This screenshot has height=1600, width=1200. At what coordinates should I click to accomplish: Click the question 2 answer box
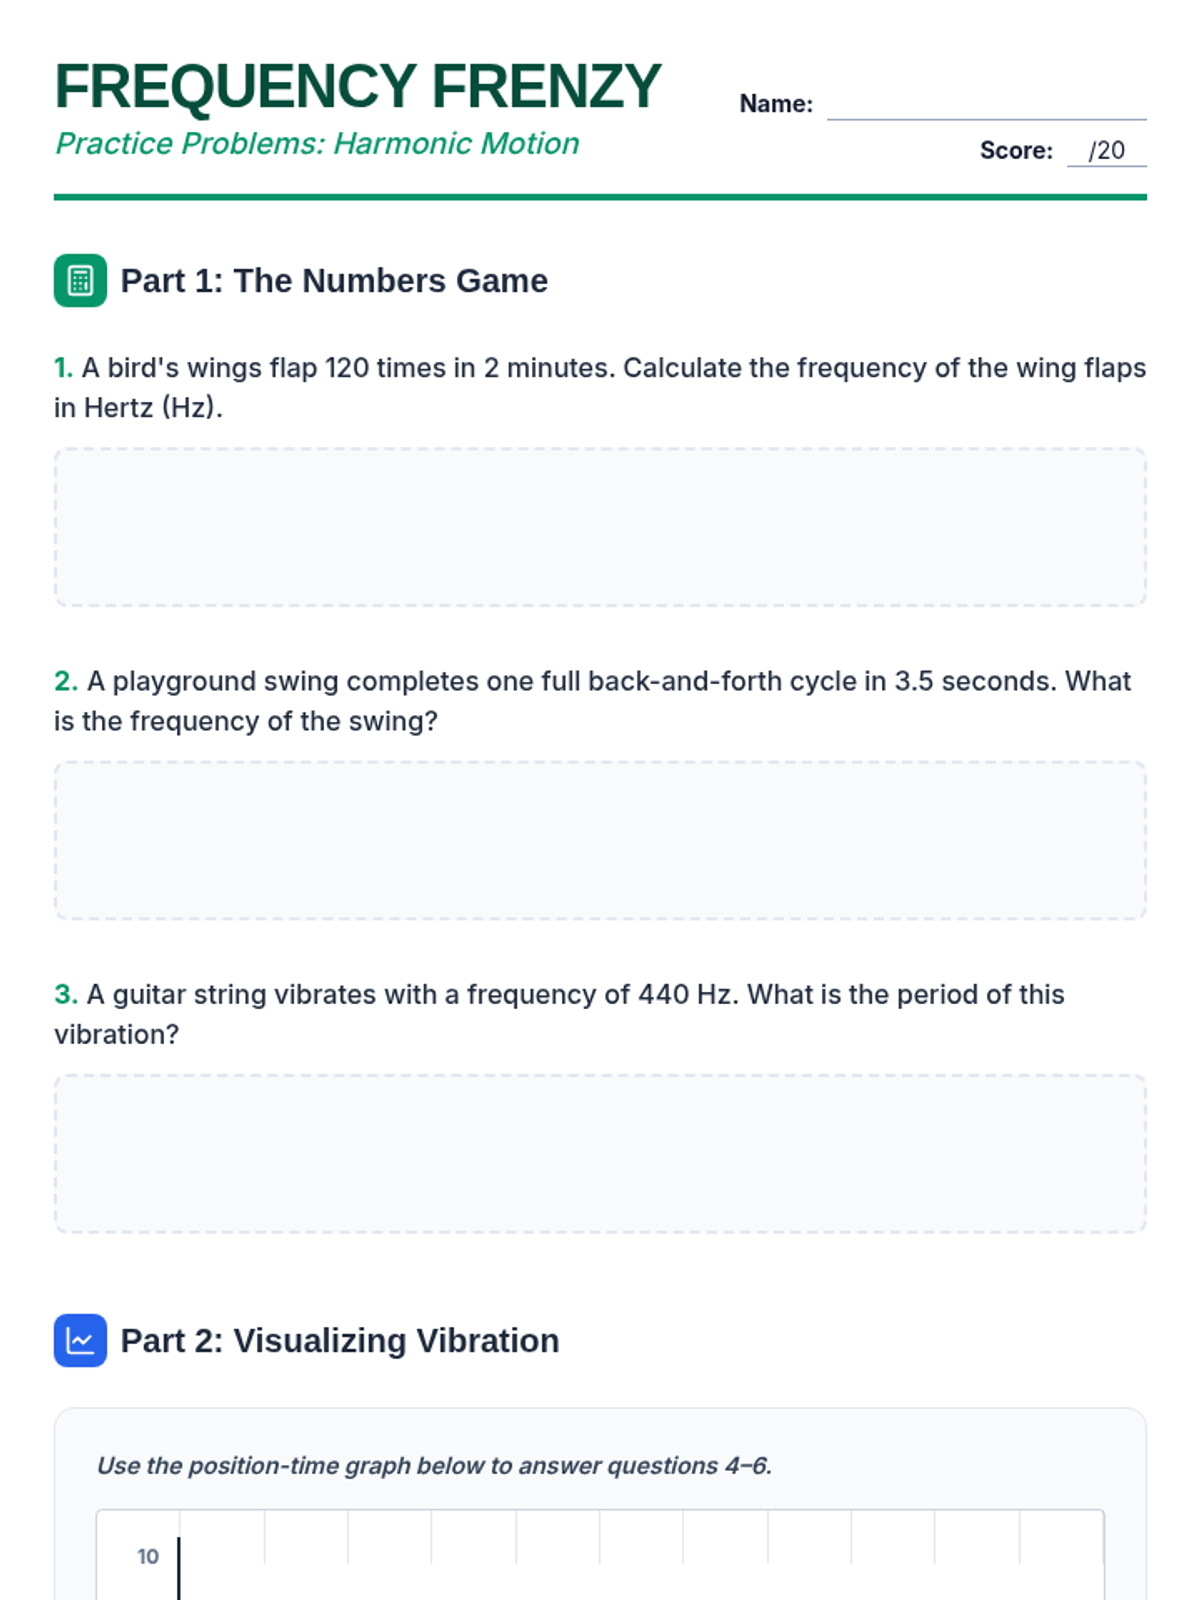[x=600, y=840]
